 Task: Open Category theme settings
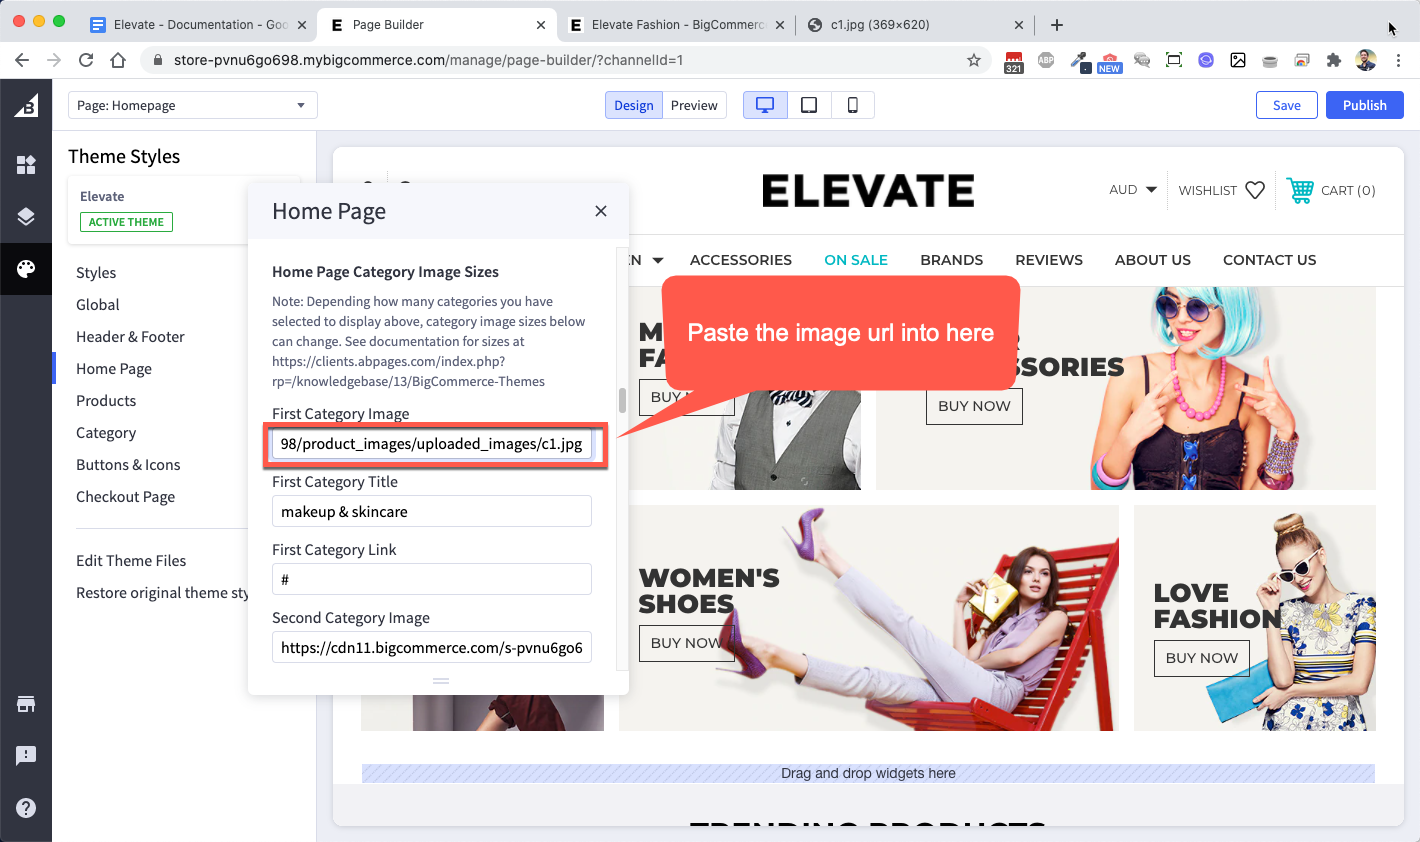[106, 433]
